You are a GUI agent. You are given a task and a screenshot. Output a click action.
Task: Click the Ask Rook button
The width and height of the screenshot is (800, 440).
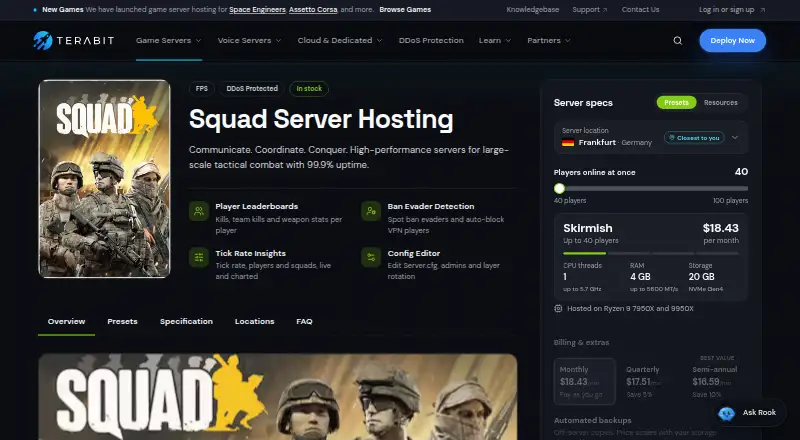click(749, 412)
